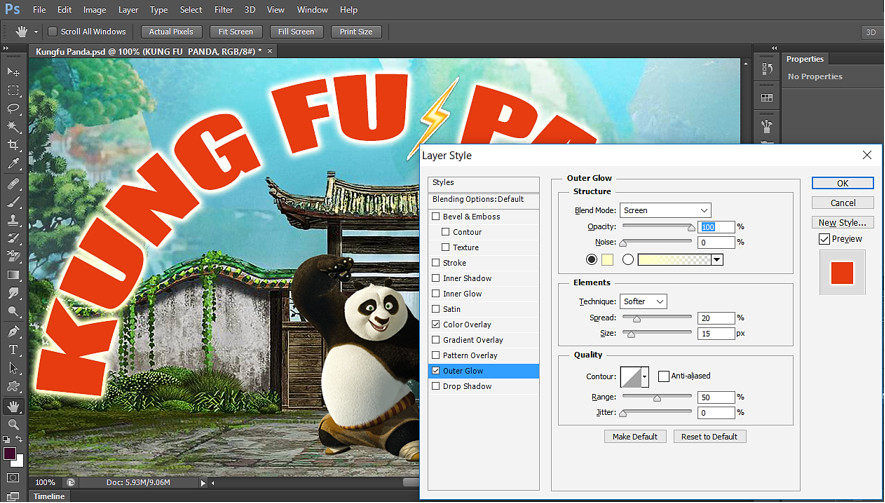
Task: Select the Healing Brush tool
Action: (x=13, y=184)
